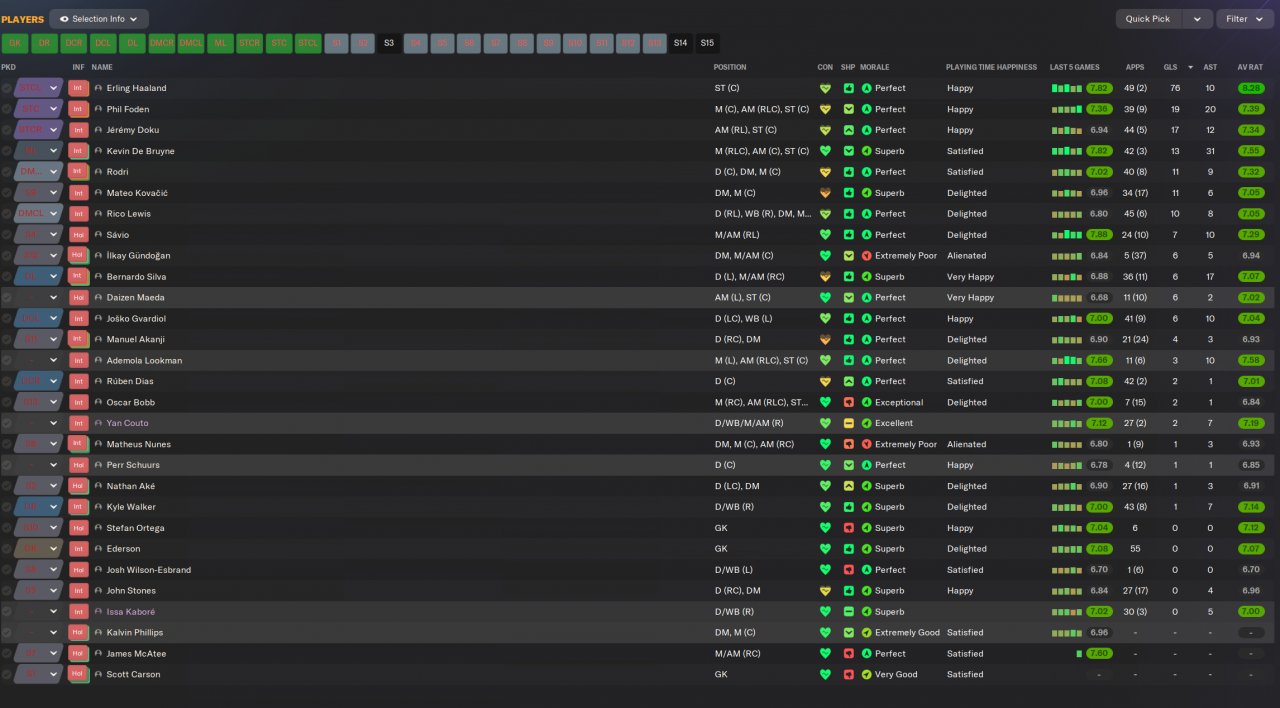
Task: Click morale icon for Kalvin Phillips
Action: (867, 632)
